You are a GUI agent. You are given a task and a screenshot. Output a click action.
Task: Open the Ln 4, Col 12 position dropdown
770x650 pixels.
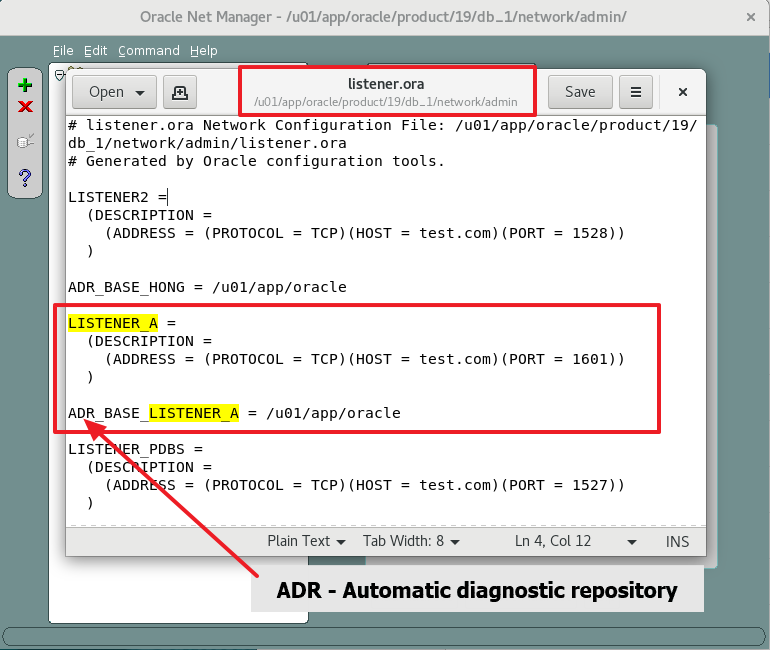576,541
